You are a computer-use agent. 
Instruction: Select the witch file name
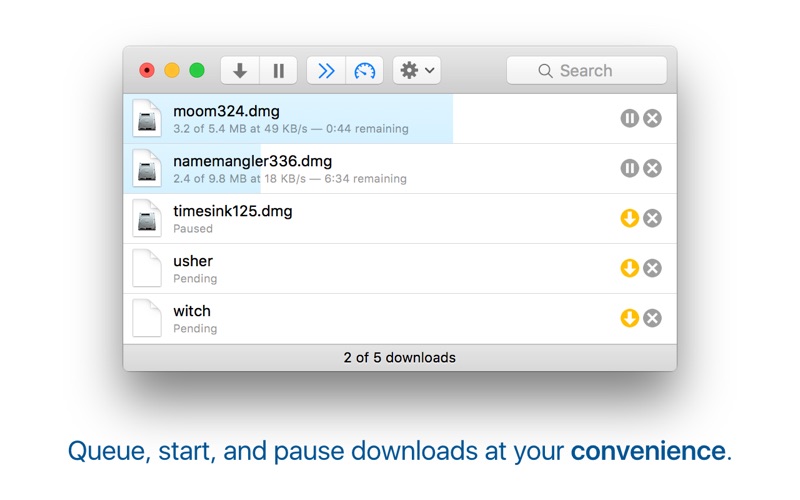tap(192, 311)
